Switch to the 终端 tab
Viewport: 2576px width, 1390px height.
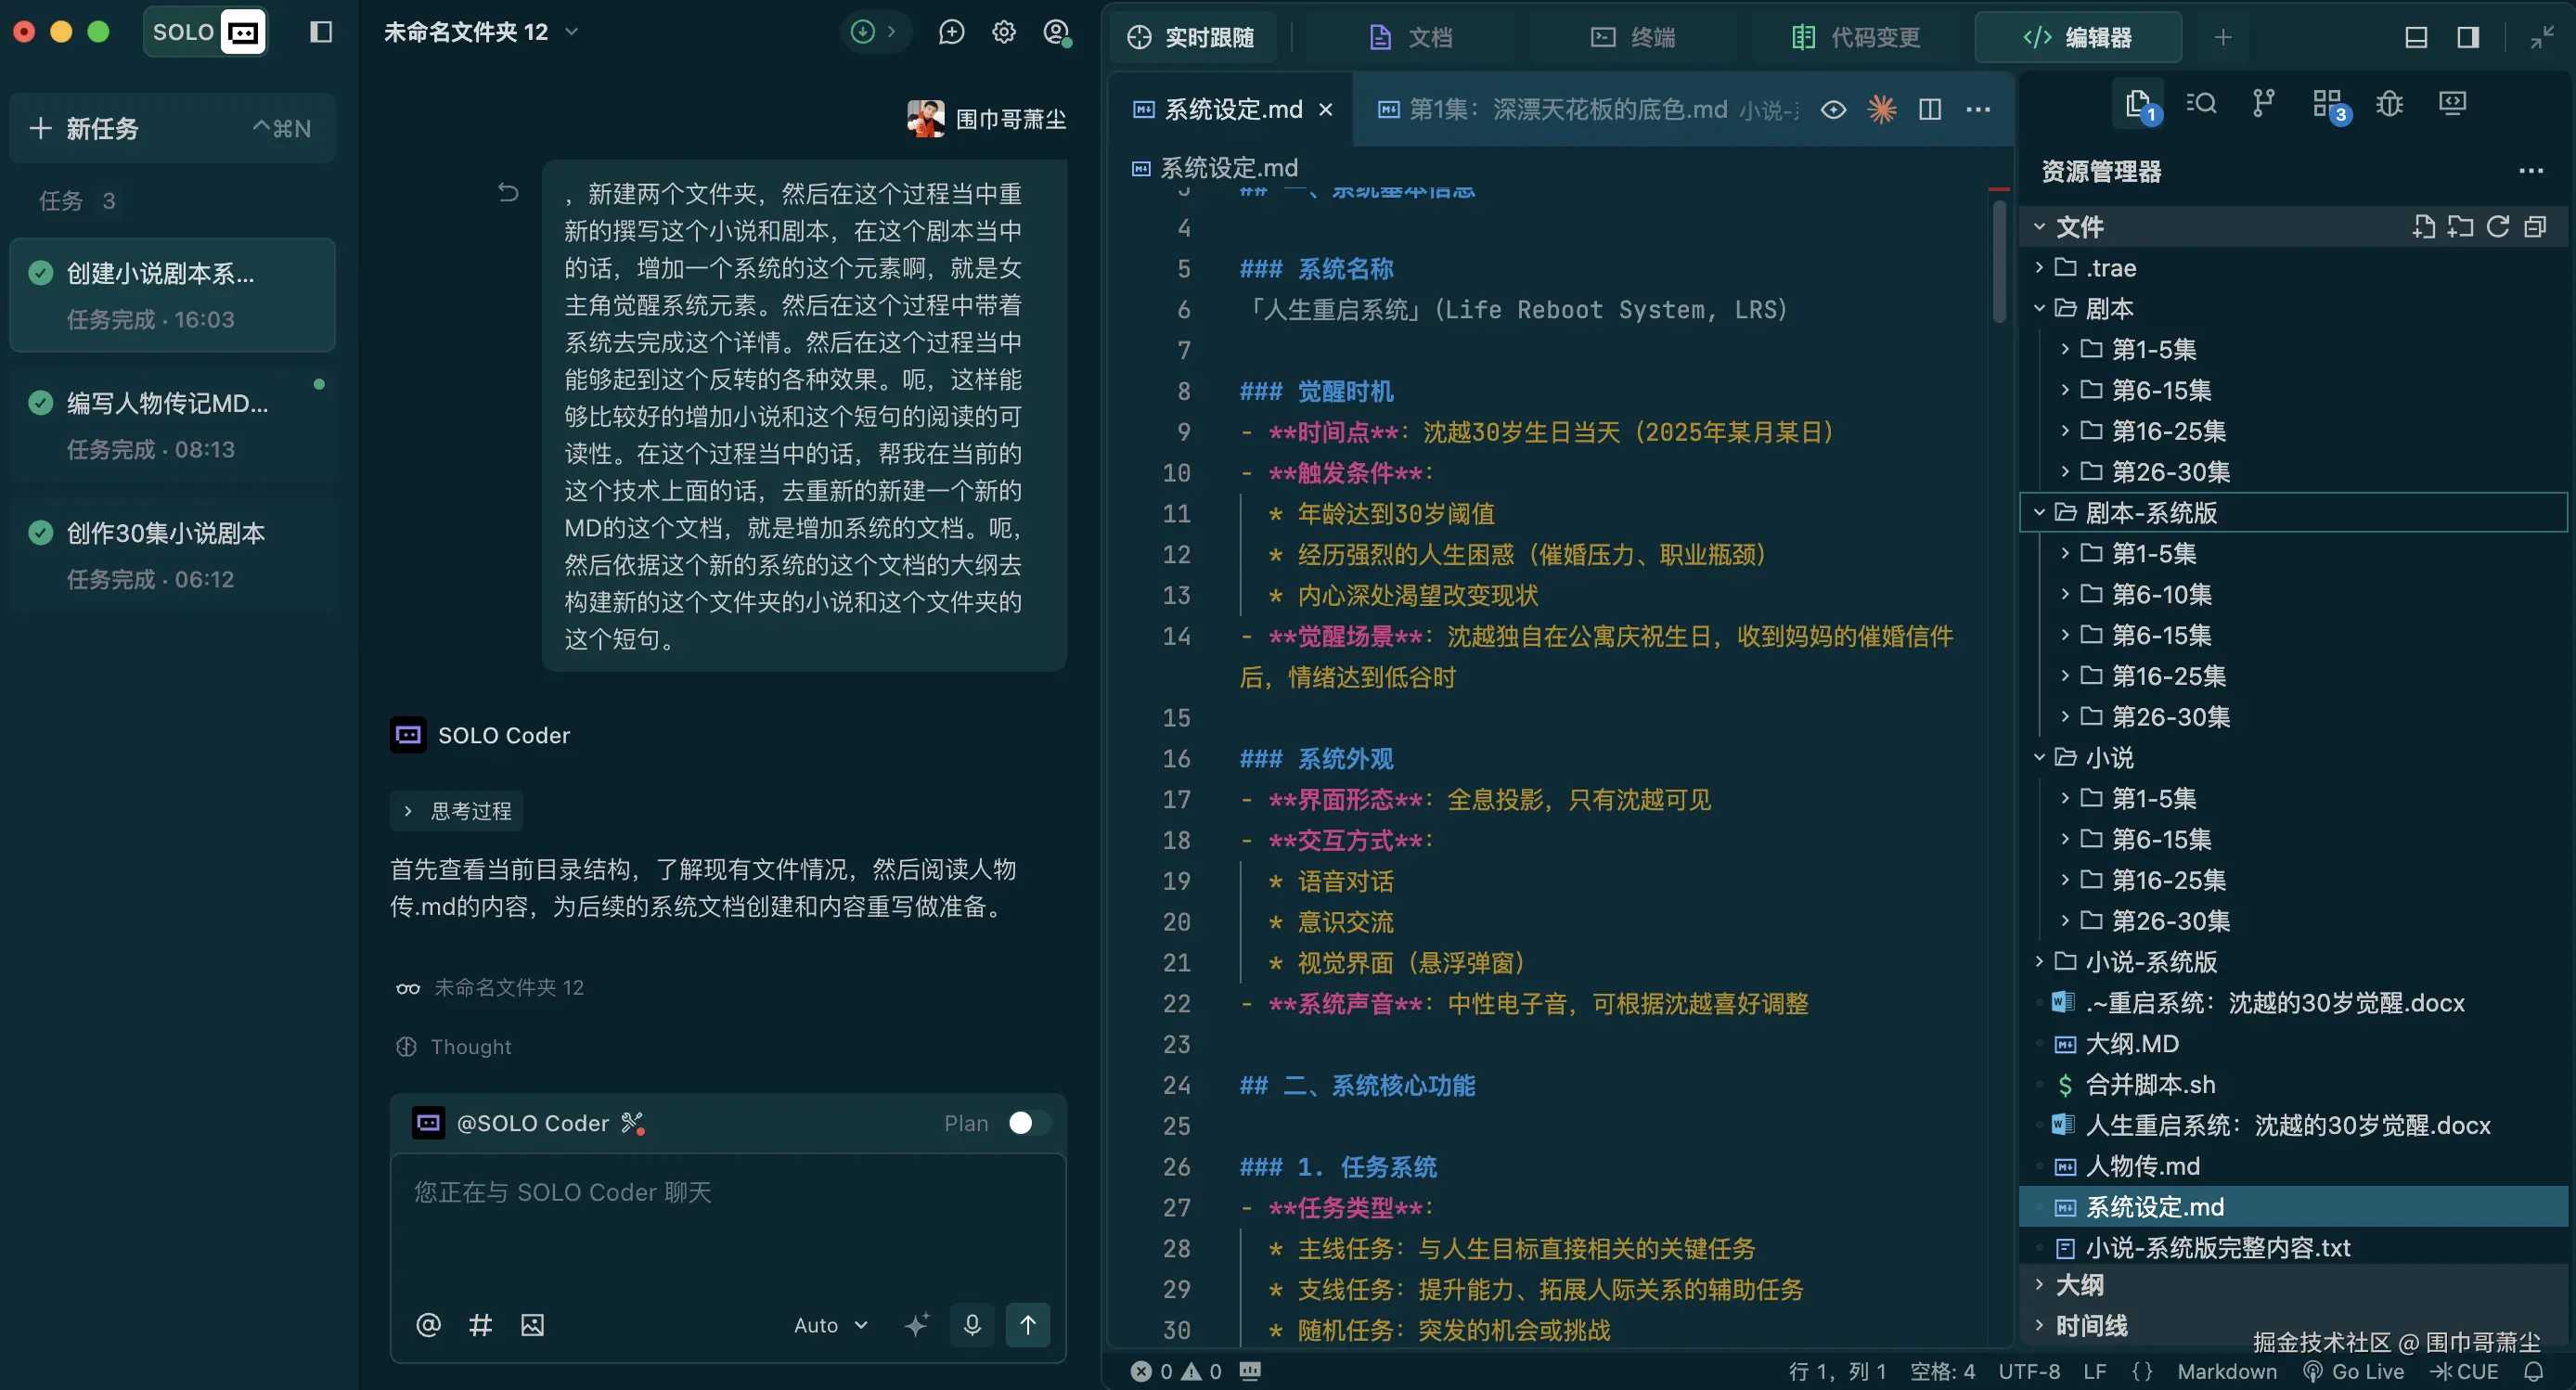(x=1632, y=37)
